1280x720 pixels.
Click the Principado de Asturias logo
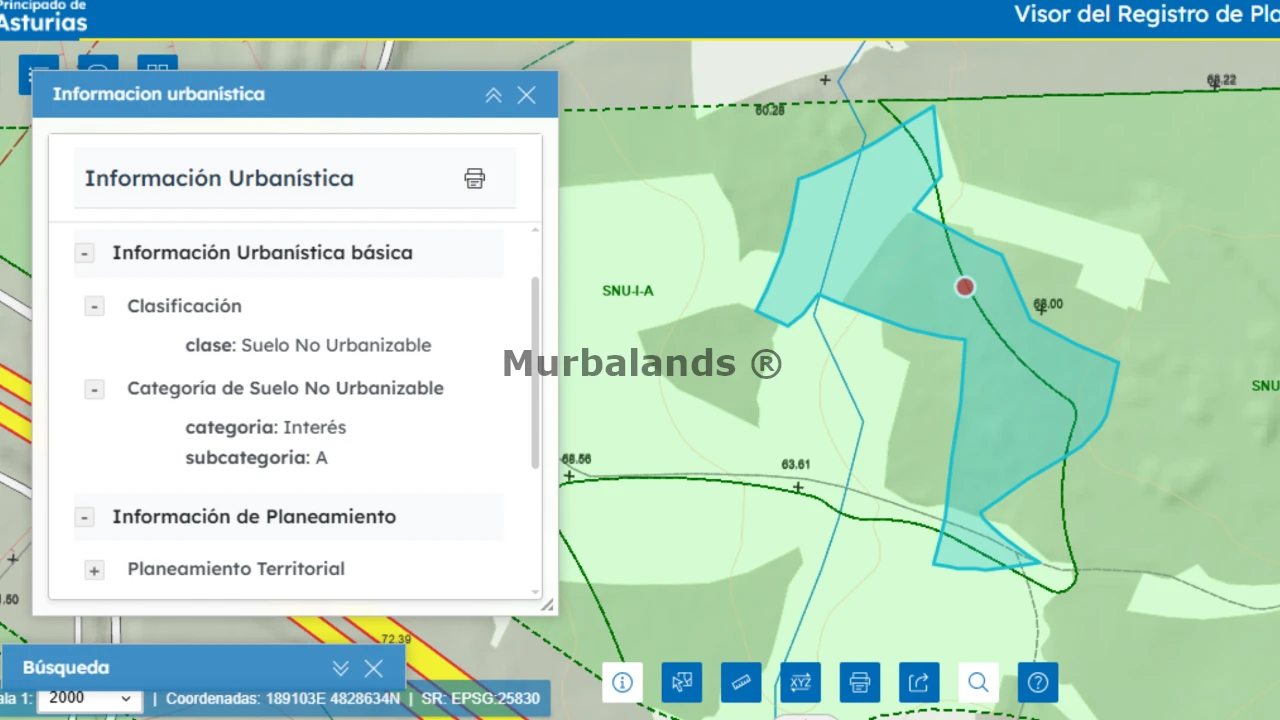click(43, 15)
